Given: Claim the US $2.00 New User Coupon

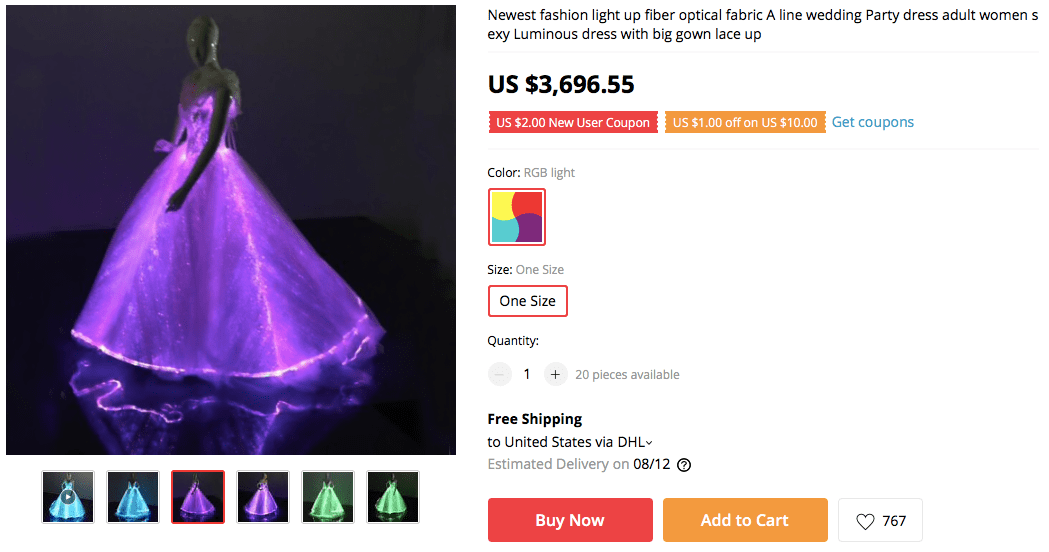Looking at the screenshot, I should pyautogui.click(x=573, y=122).
